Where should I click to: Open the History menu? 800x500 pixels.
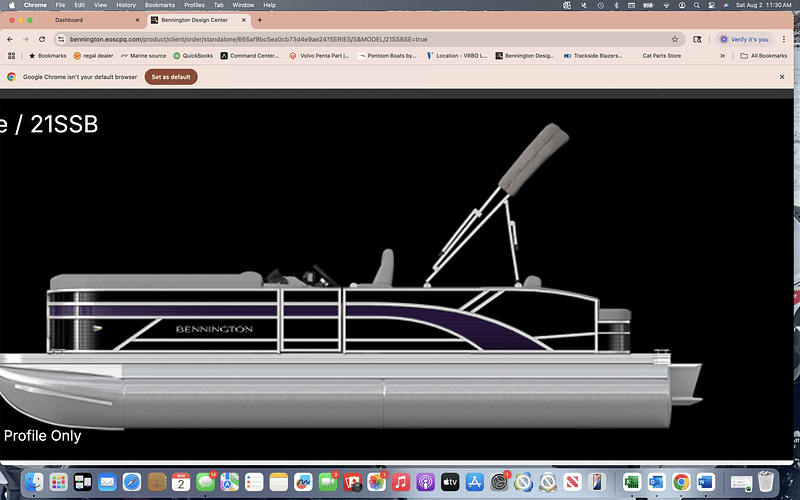[126, 5]
